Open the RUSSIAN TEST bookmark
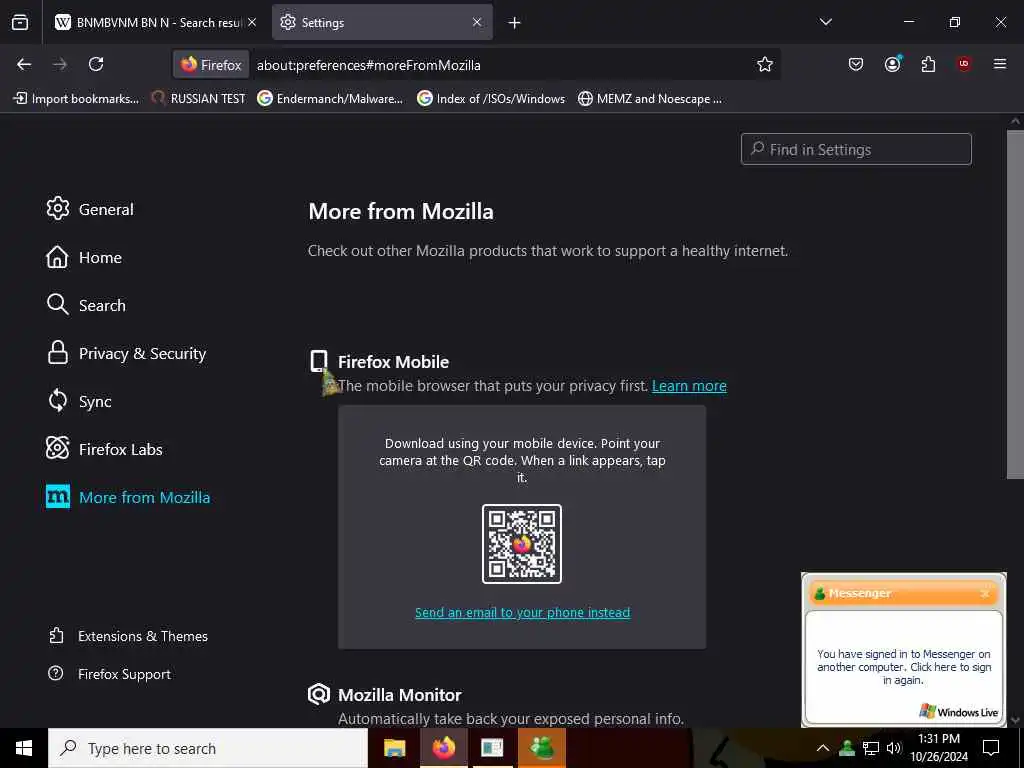Viewport: 1024px width, 768px height. coord(199,99)
